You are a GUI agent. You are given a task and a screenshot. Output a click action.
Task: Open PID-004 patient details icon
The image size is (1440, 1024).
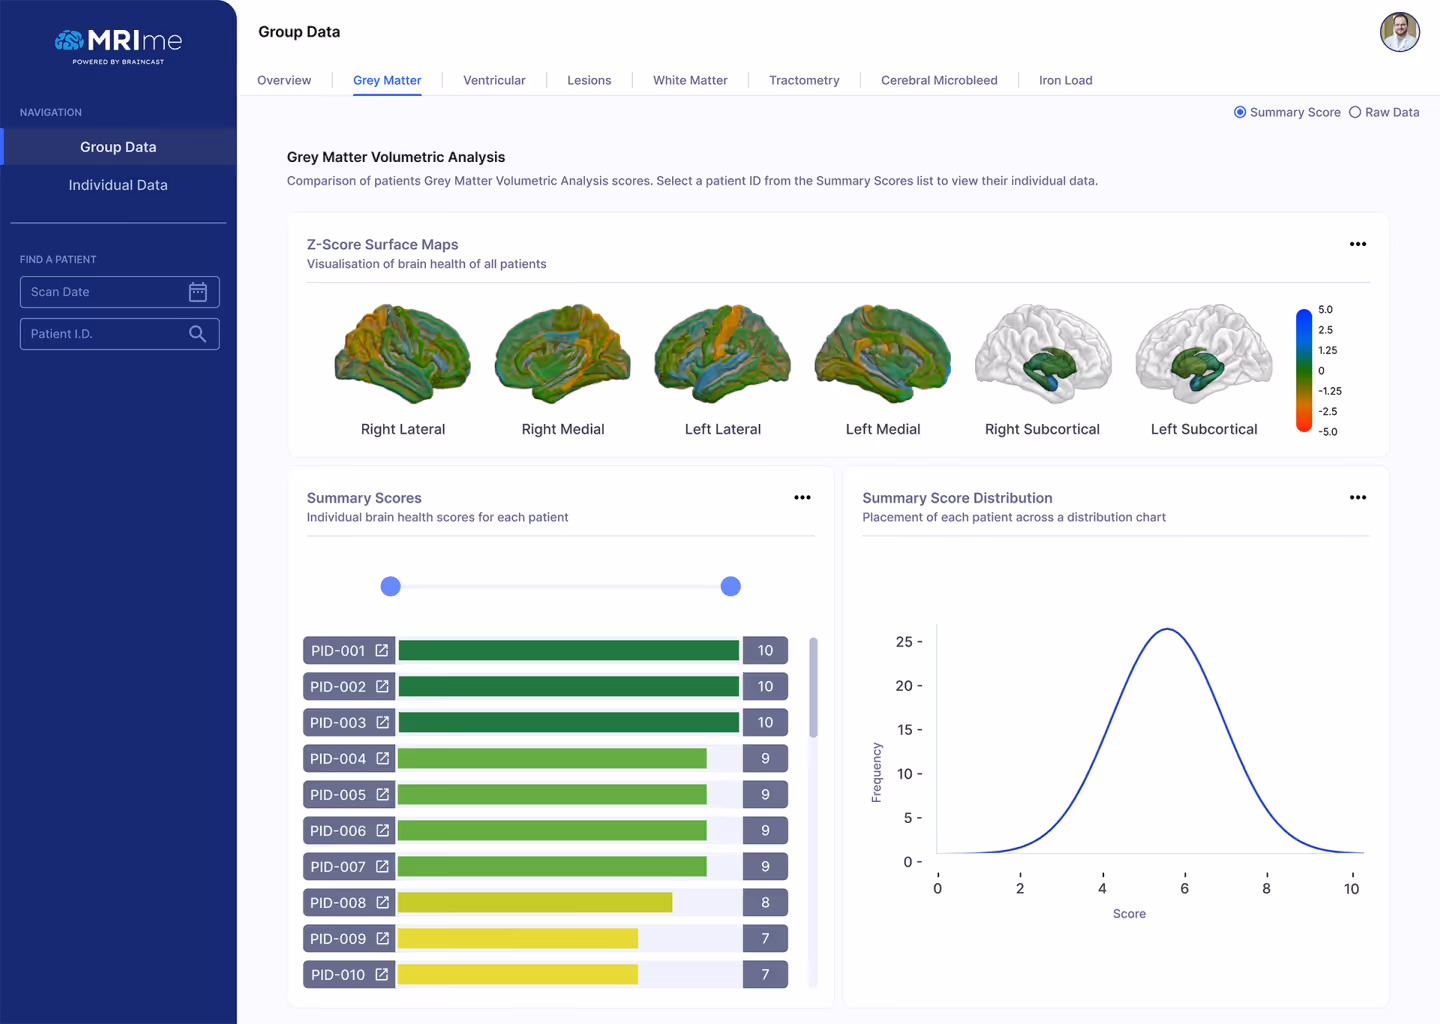tap(382, 759)
